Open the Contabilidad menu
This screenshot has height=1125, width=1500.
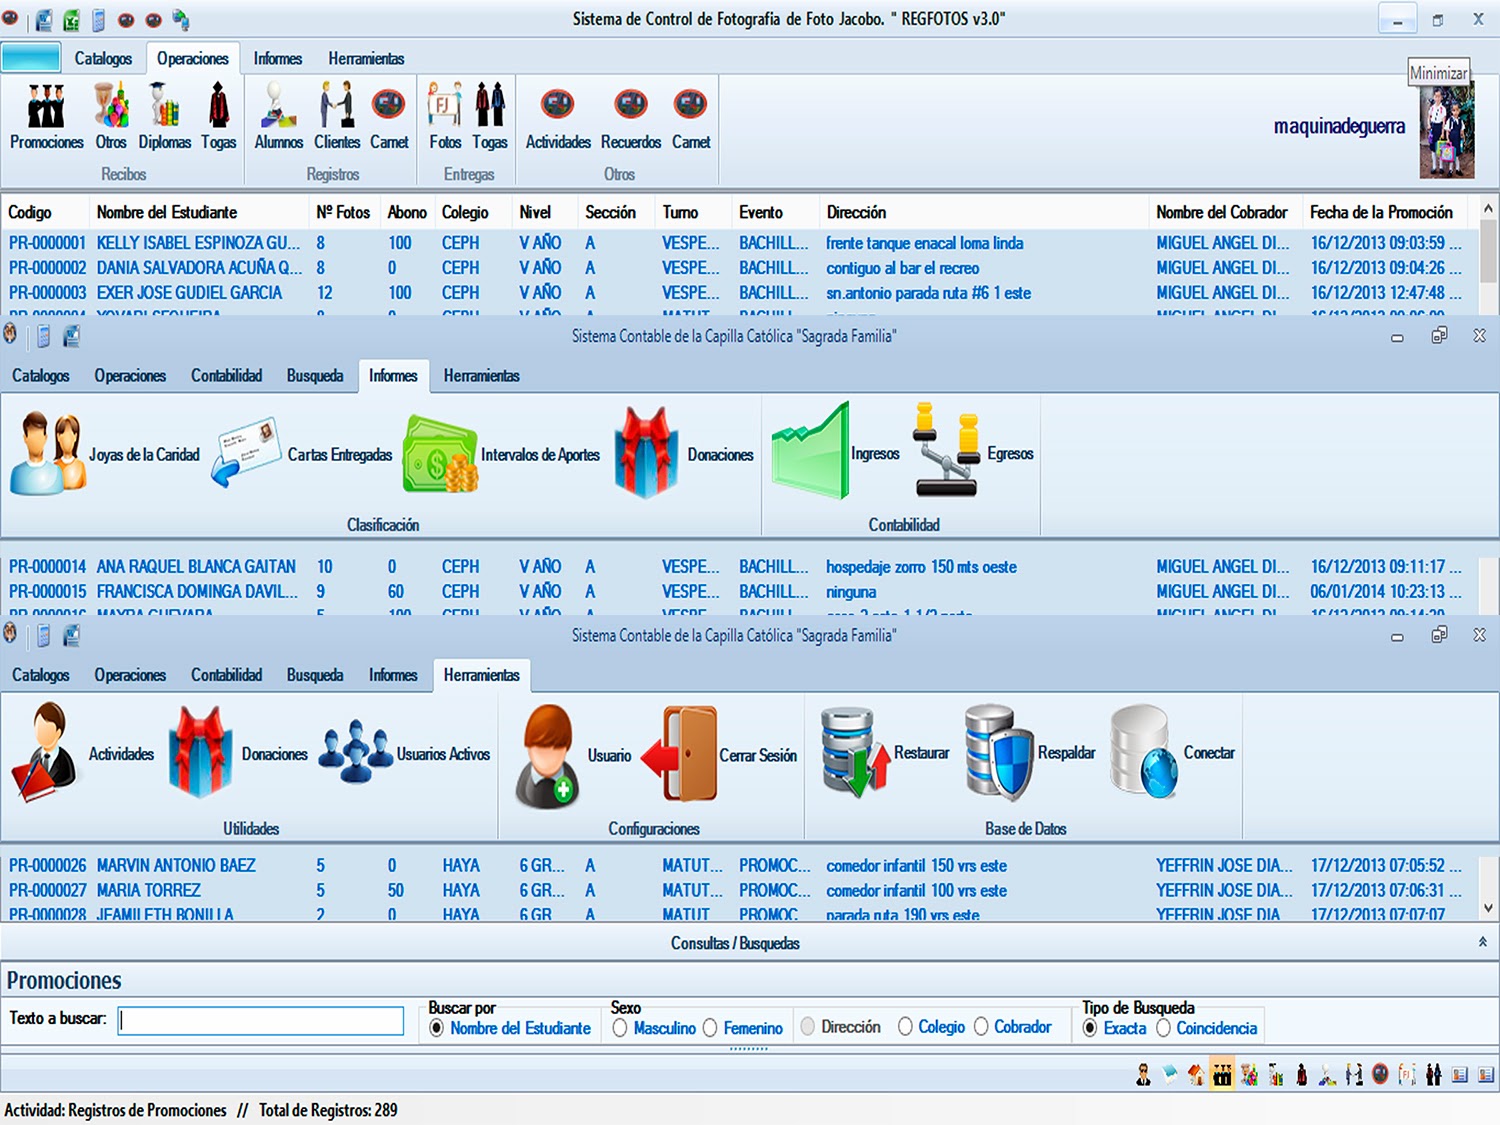[x=226, y=675]
